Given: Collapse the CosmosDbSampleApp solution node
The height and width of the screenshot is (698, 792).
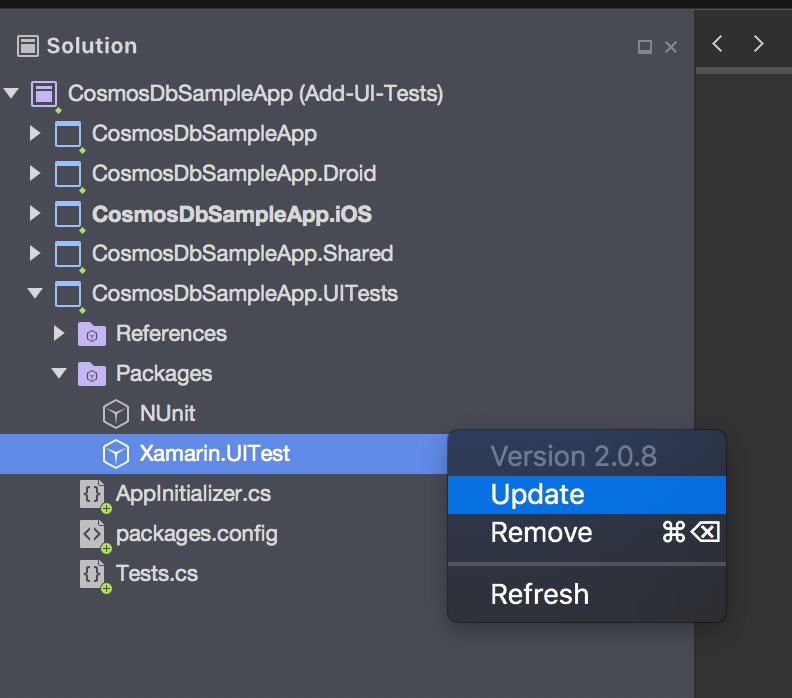Looking at the screenshot, I should coord(11,93).
